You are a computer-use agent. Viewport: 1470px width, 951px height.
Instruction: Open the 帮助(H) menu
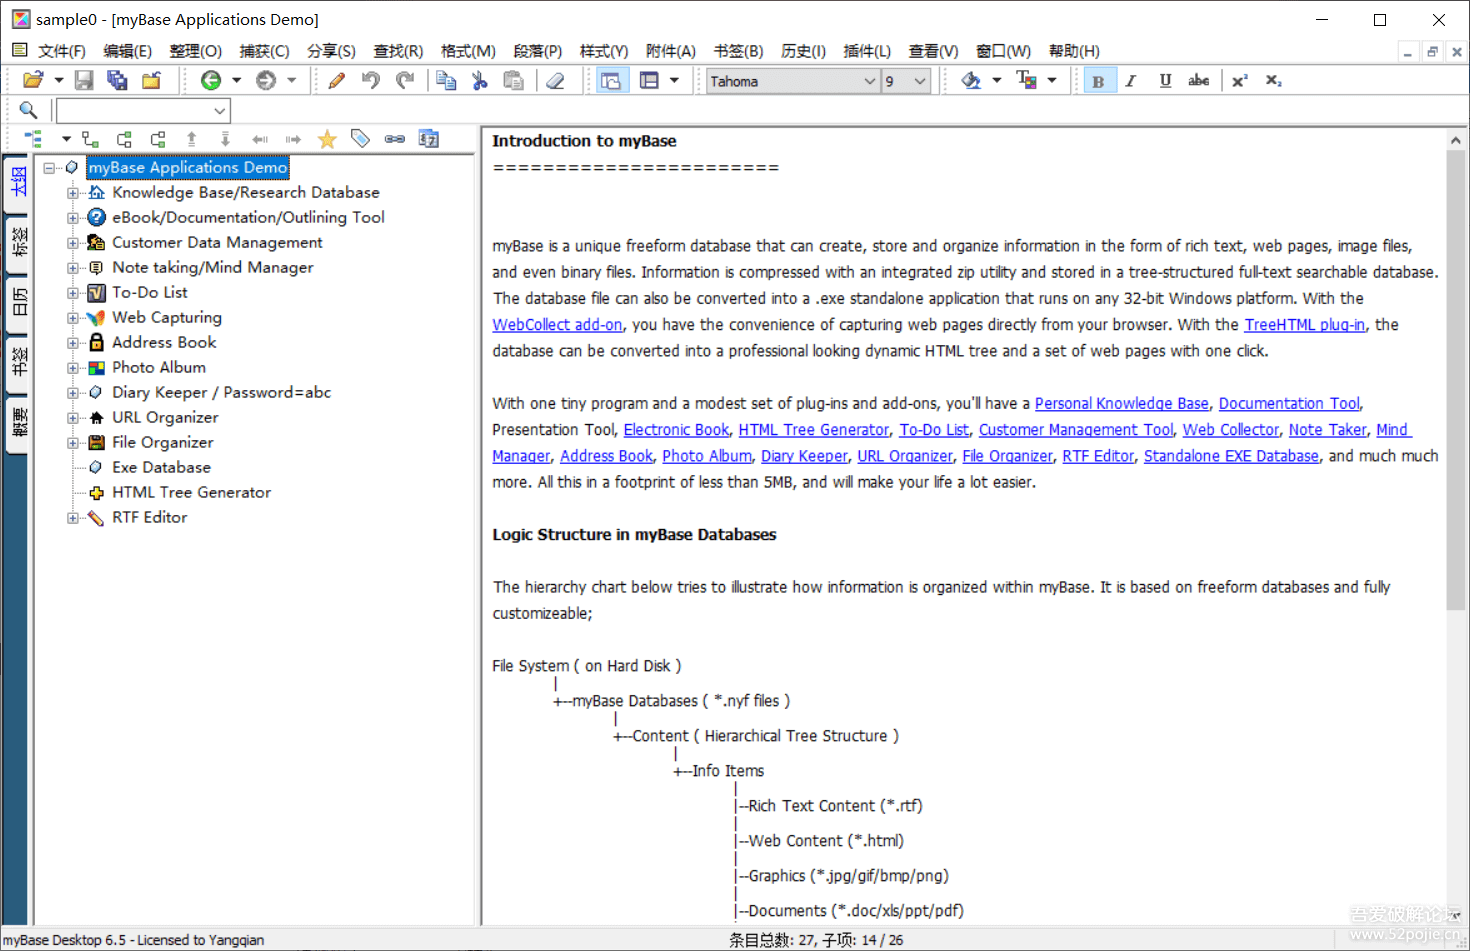tap(1074, 51)
